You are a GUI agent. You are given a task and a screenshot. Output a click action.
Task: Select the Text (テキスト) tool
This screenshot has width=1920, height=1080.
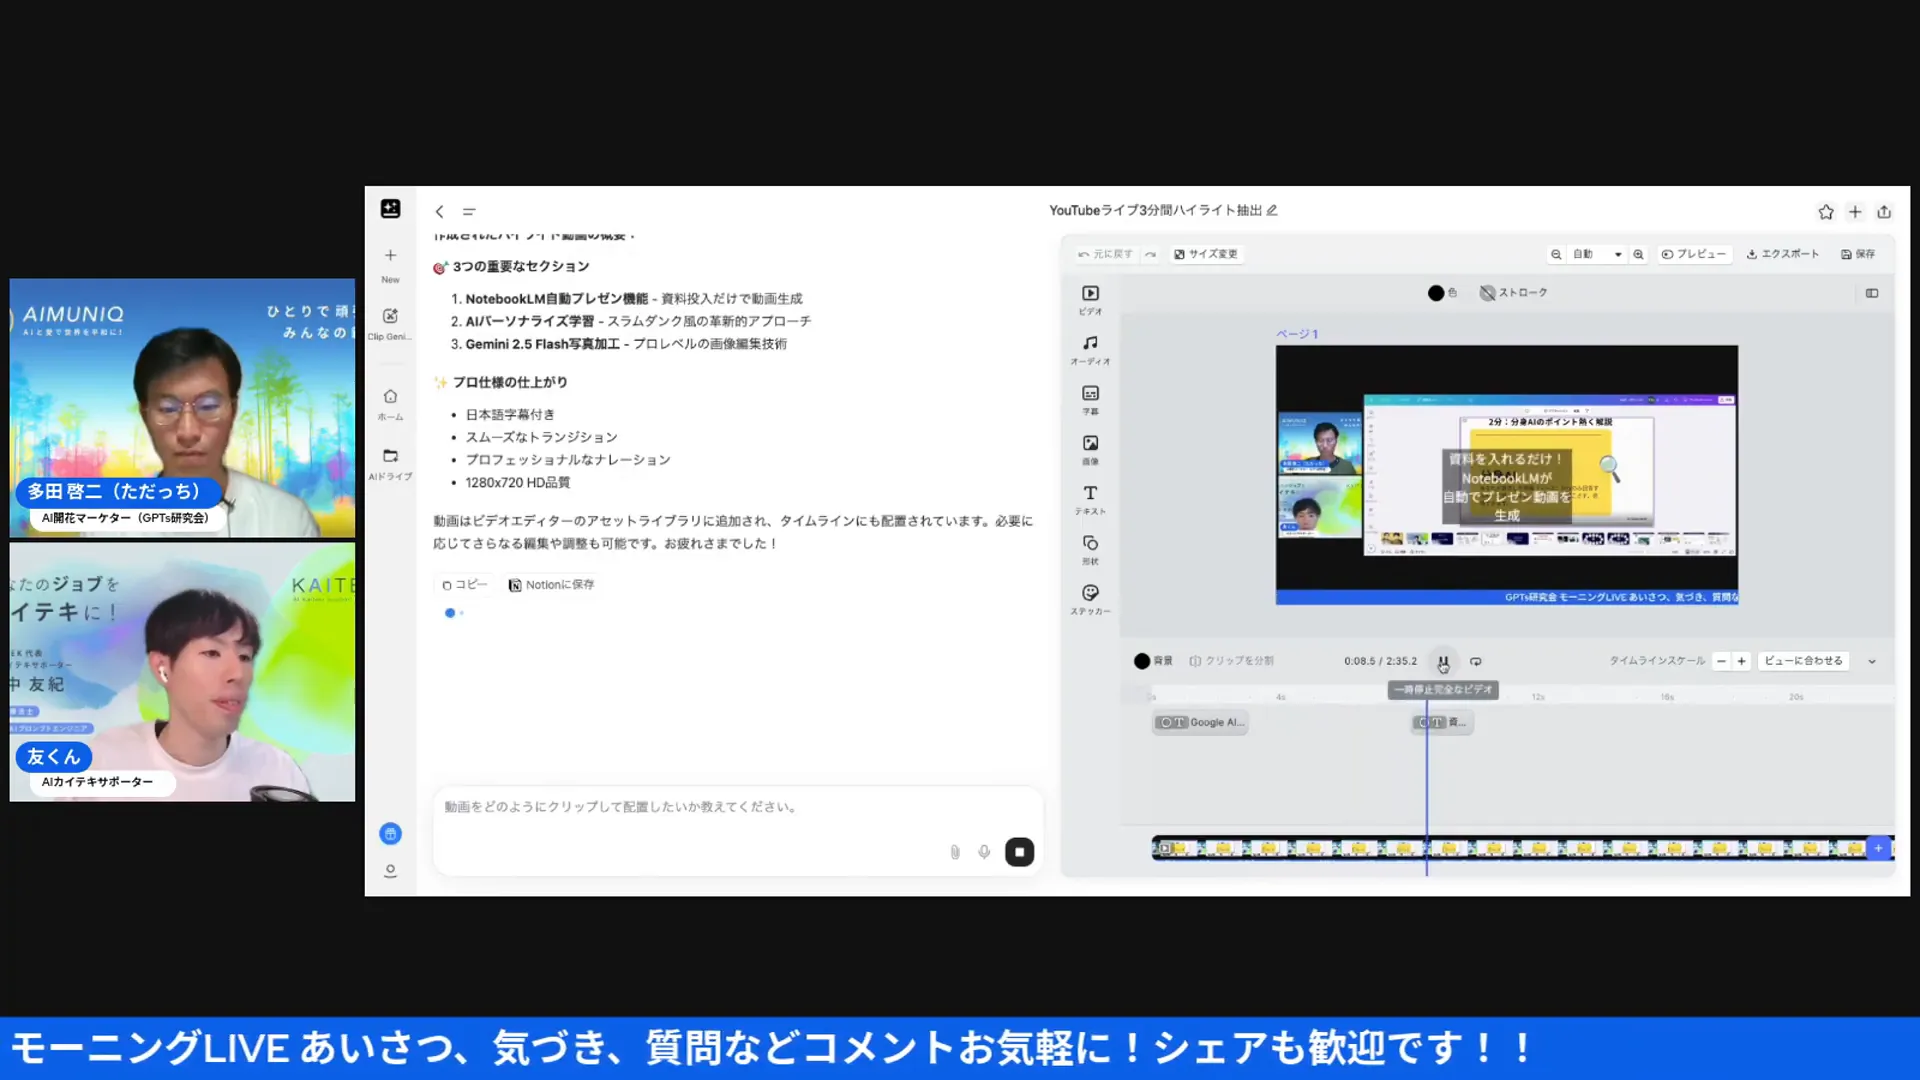pyautogui.click(x=1090, y=500)
